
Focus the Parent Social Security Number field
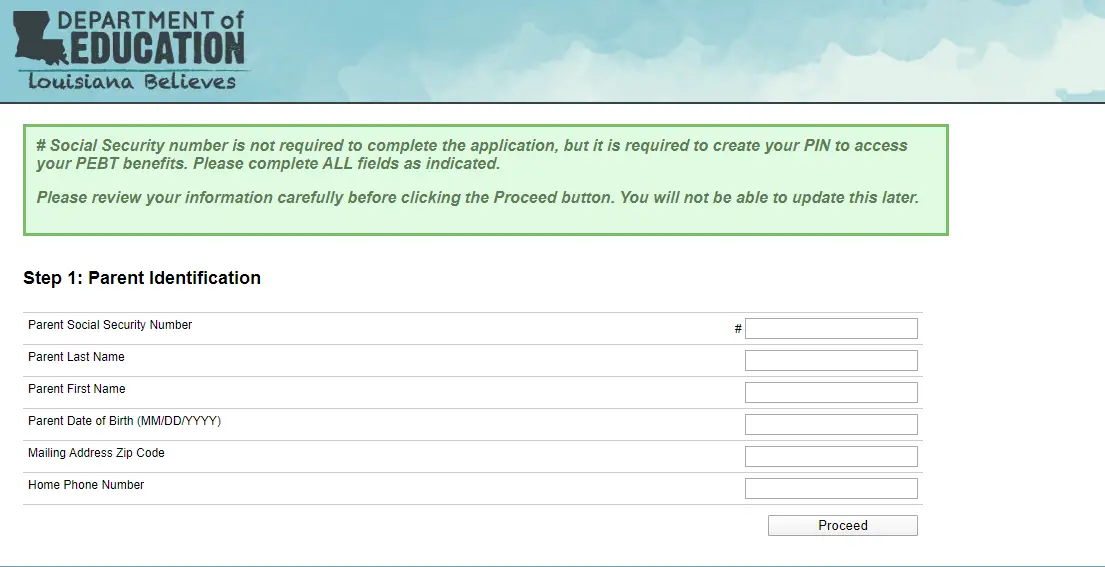(831, 329)
